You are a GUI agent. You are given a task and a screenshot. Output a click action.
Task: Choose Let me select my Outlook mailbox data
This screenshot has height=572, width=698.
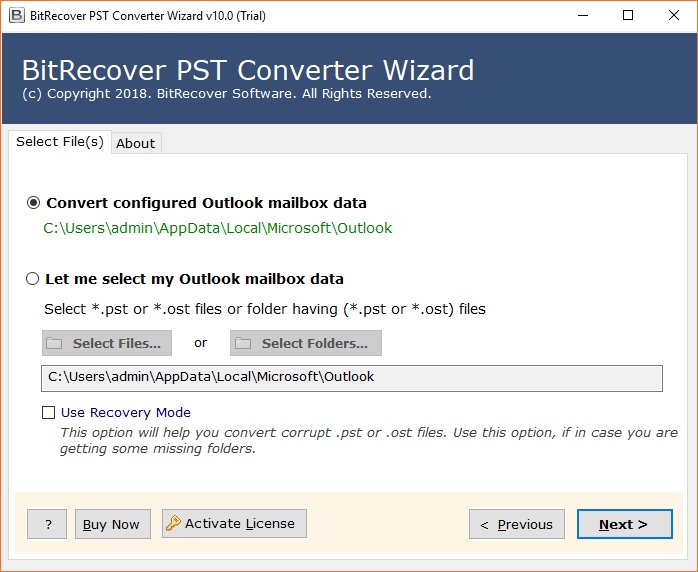[x=34, y=279]
